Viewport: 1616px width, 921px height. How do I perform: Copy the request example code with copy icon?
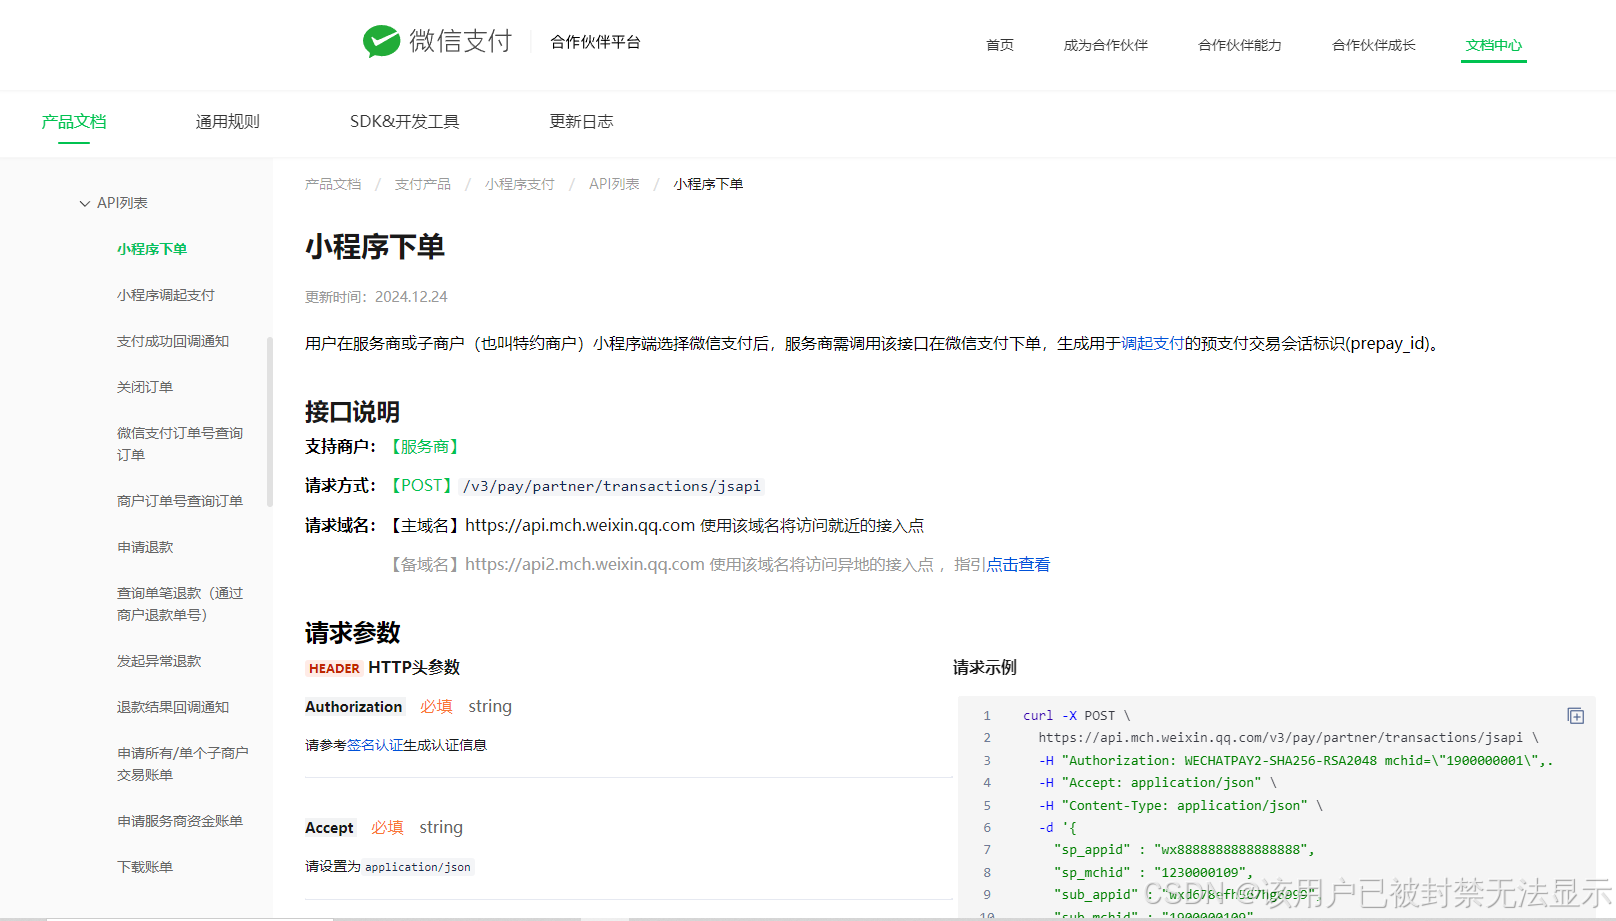pyautogui.click(x=1575, y=716)
